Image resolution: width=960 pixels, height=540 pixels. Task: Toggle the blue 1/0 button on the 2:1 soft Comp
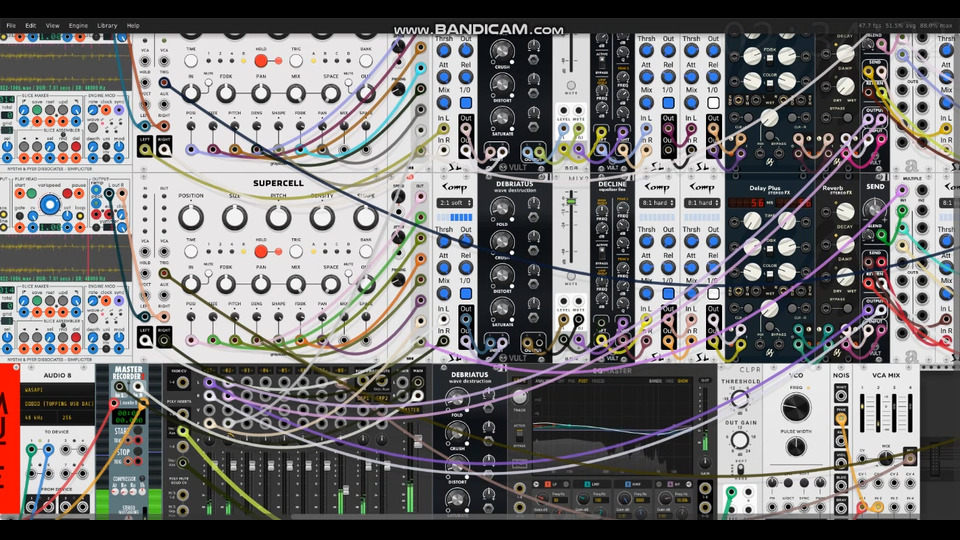465,294
